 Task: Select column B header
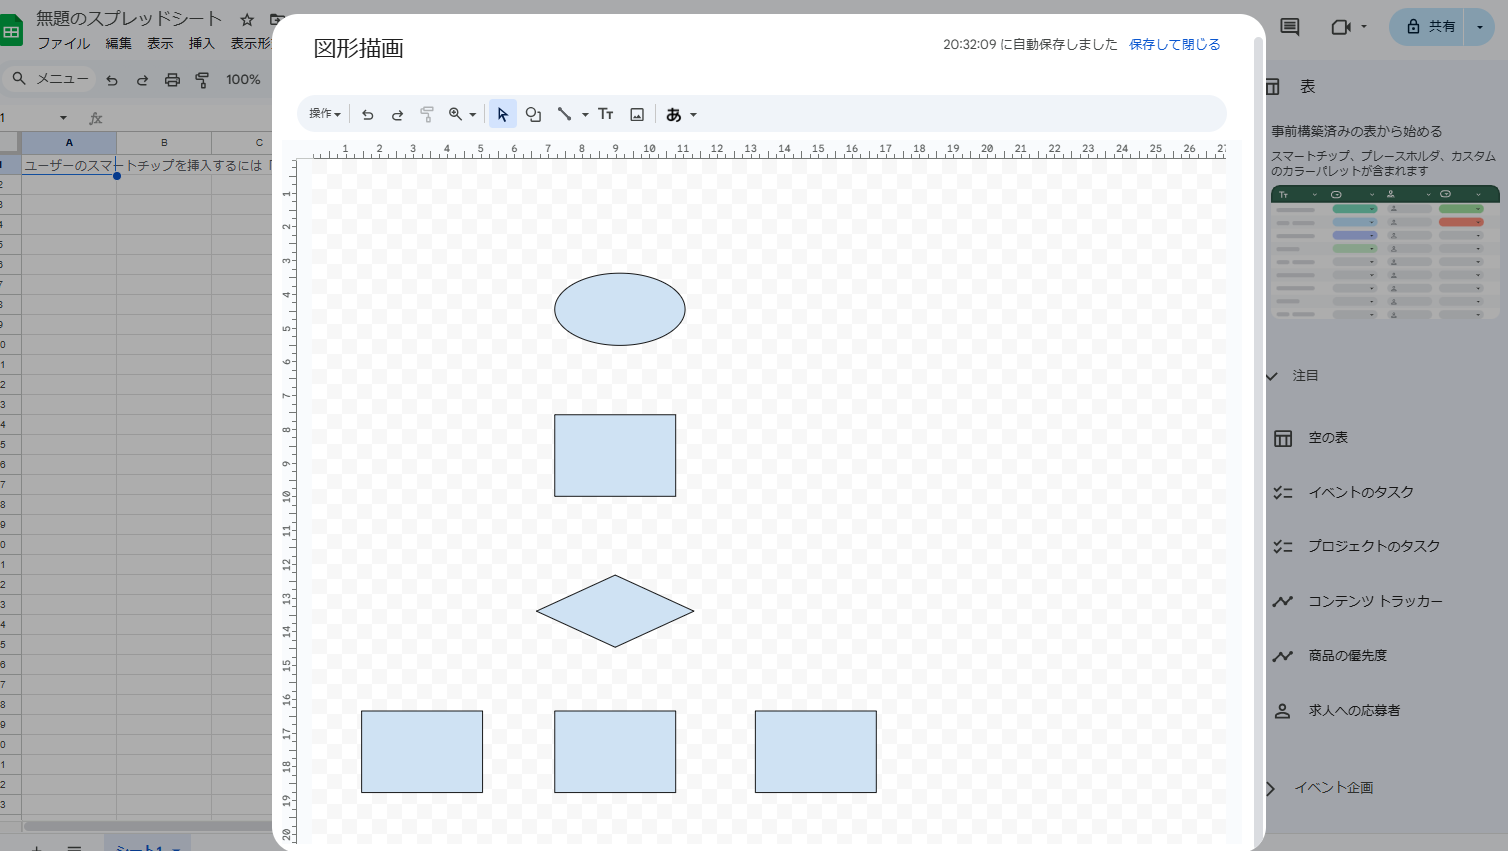tap(164, 142)
